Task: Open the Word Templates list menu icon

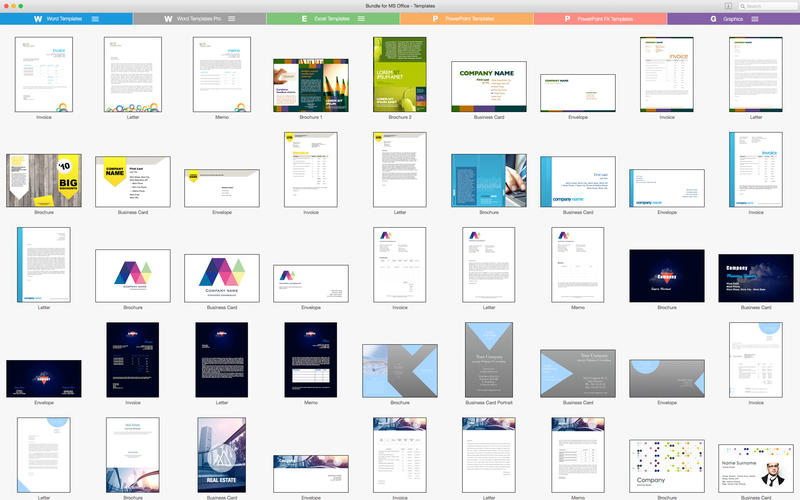Action: click(95, 19)
